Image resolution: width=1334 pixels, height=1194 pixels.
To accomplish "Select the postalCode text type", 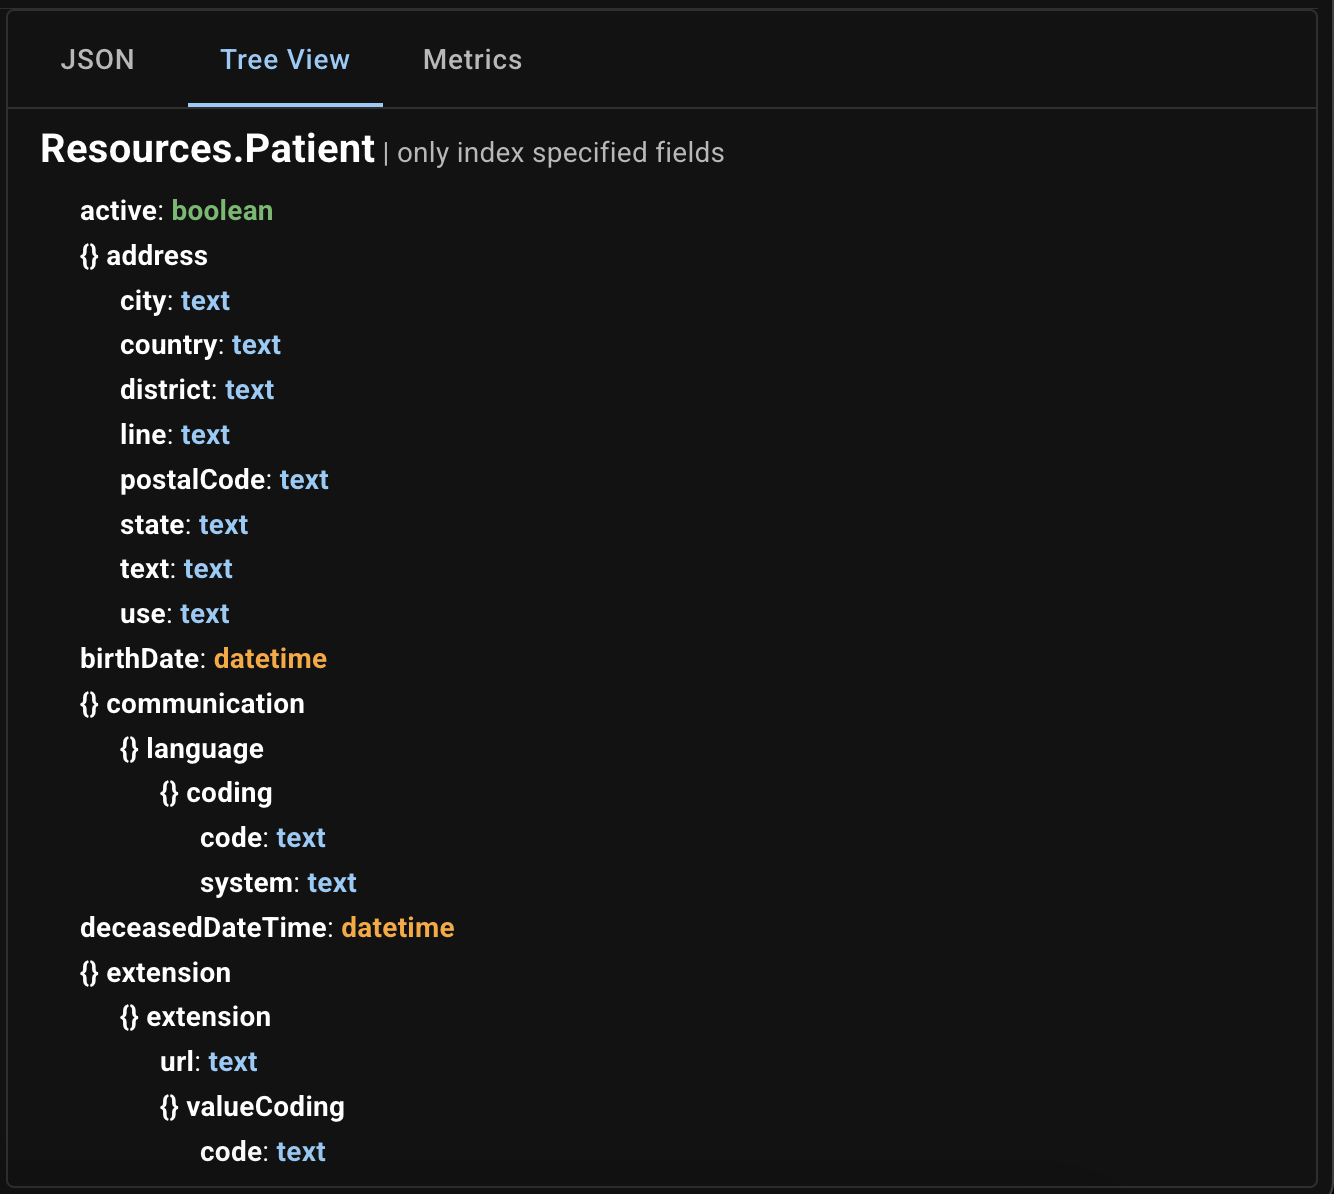I will 304,480.
